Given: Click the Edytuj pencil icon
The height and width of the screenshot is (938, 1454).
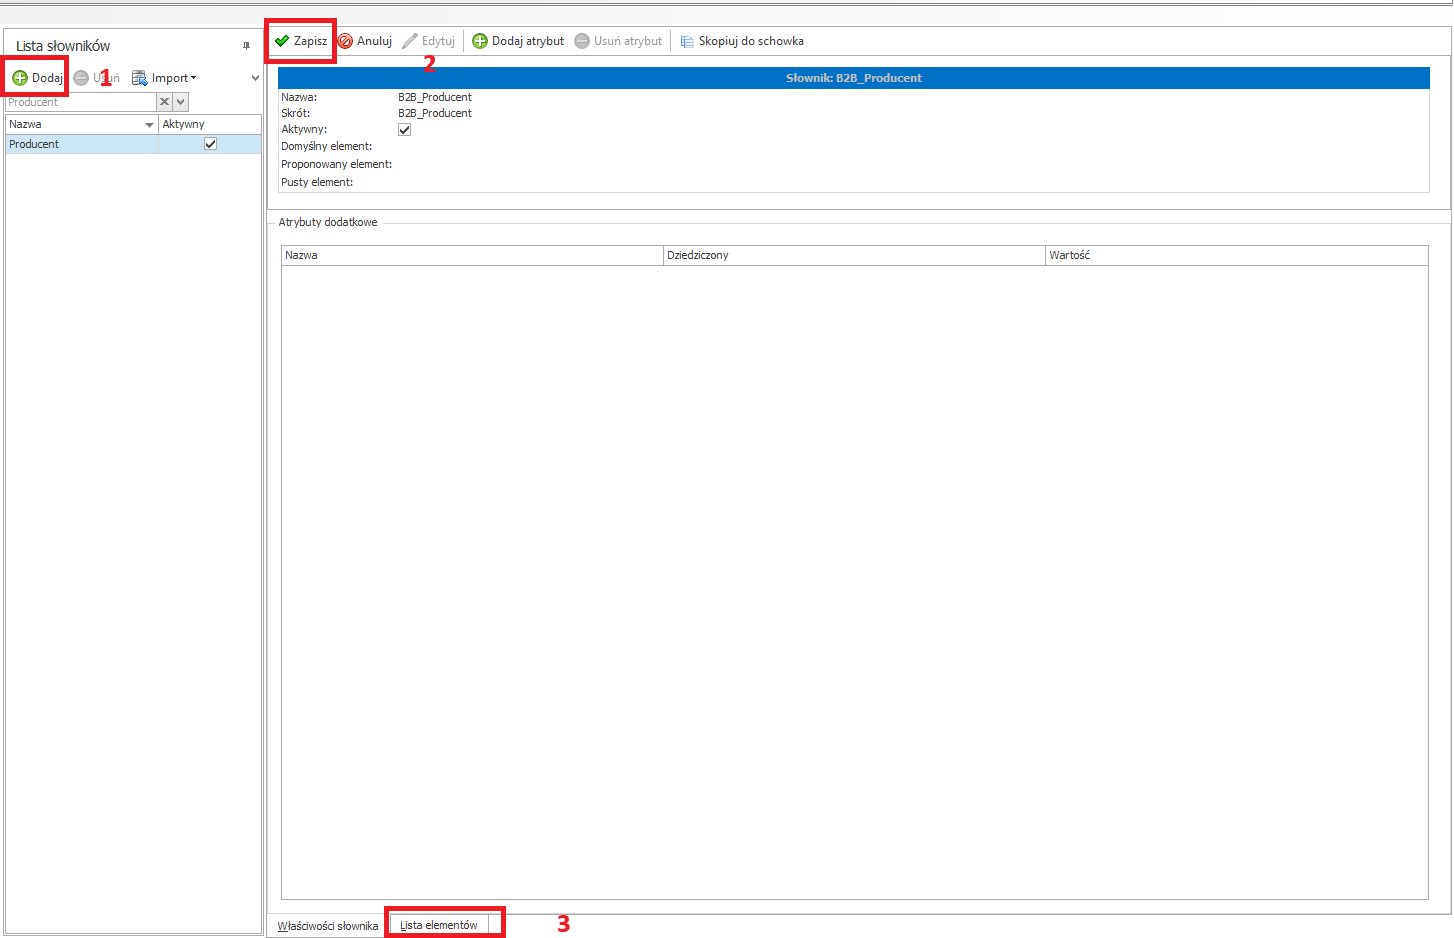Looking at the screenshot, I should (x=410, y=41).
